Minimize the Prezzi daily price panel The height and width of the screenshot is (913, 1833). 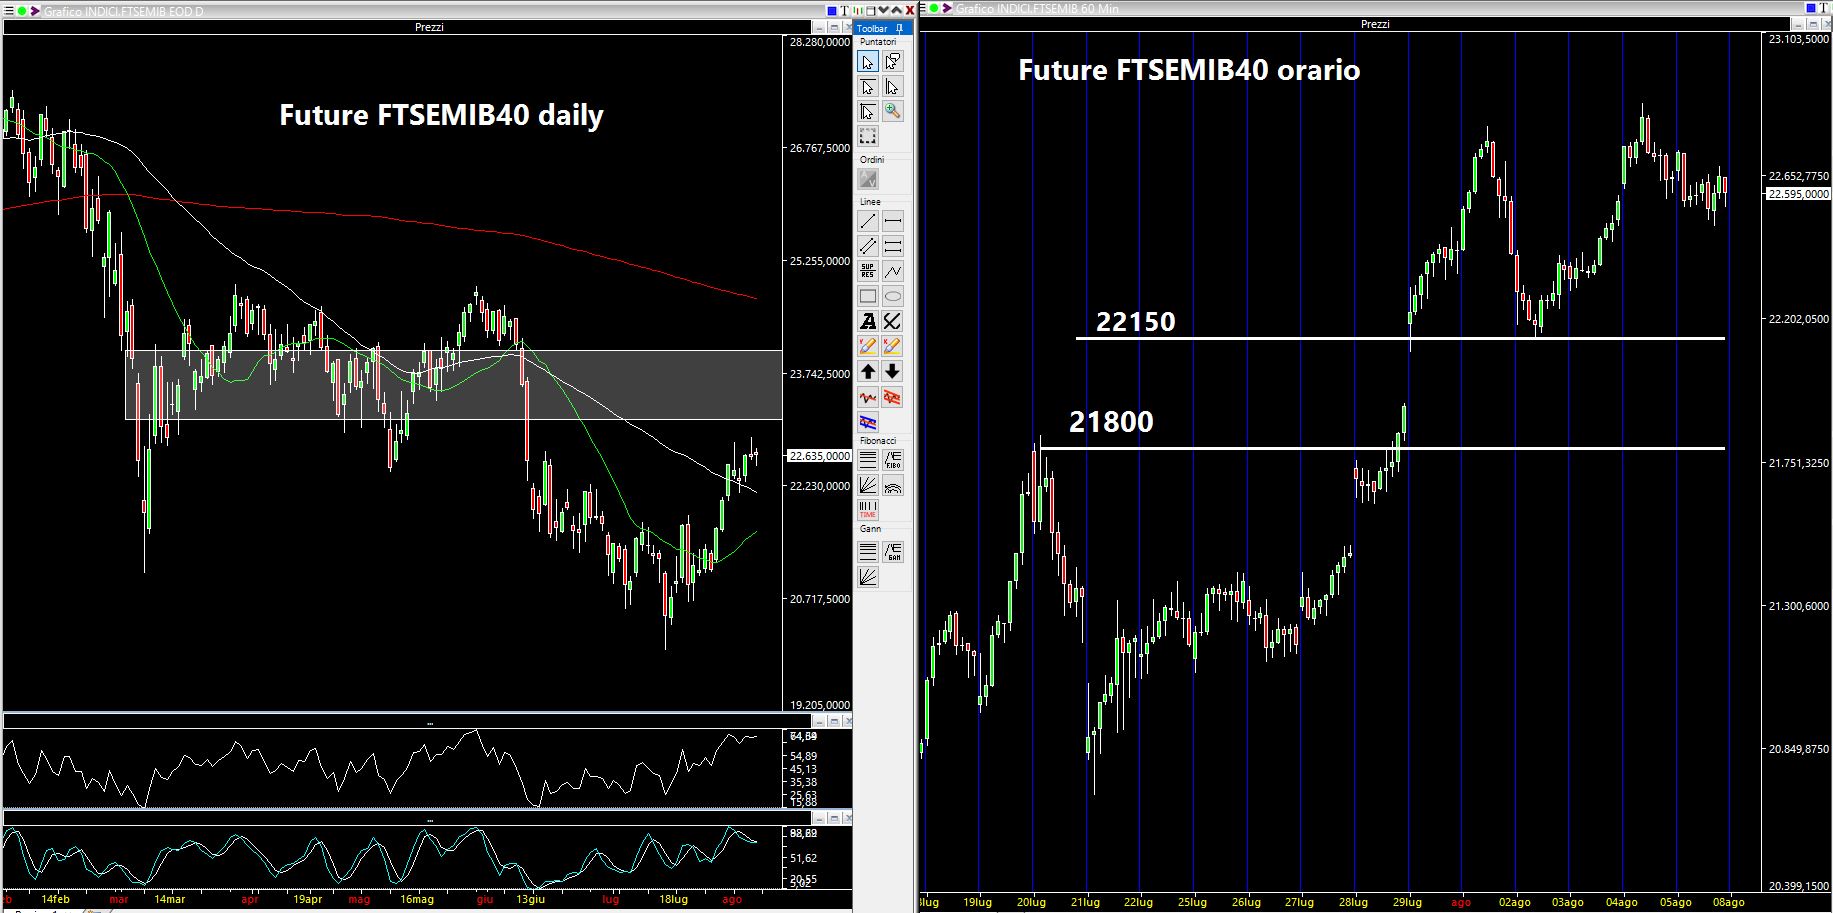pos(819,28)
